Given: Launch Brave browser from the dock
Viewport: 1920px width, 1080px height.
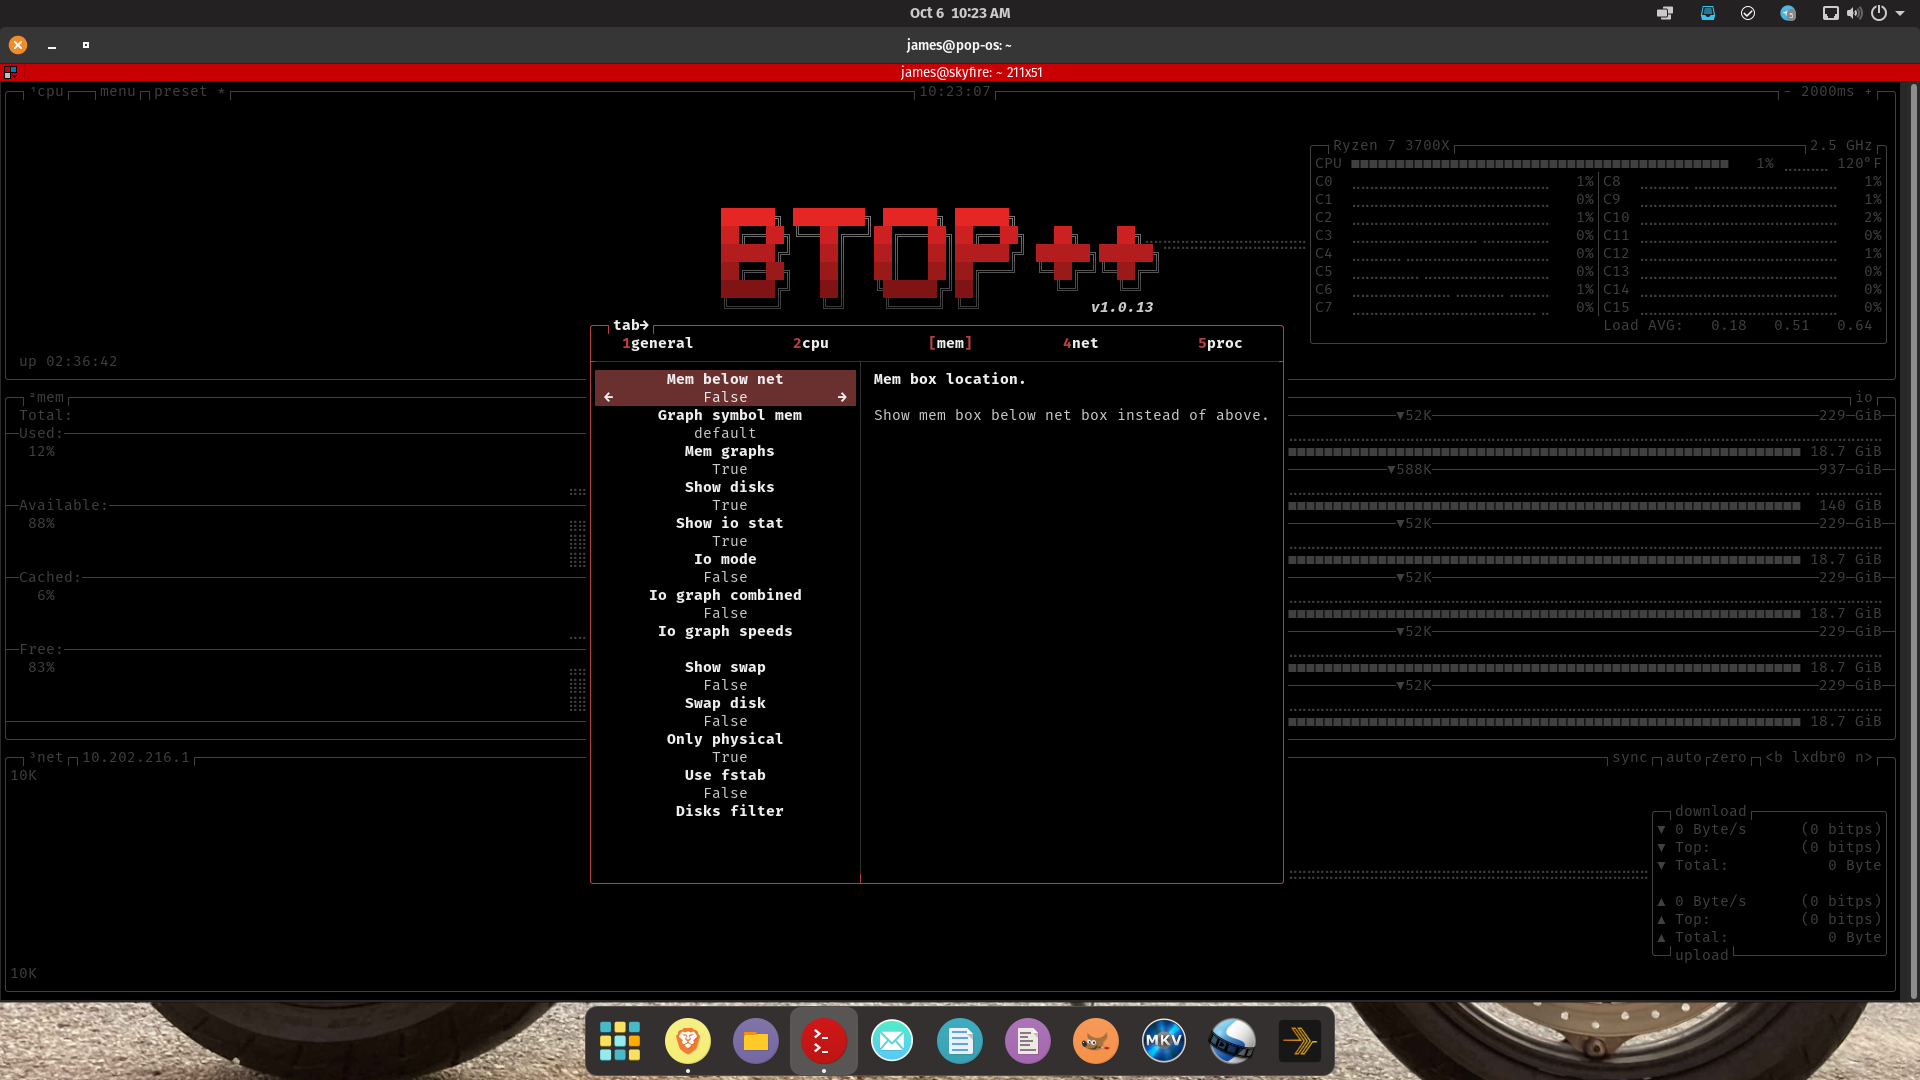Looking at the screenshot, I should tap(688, 1040).
